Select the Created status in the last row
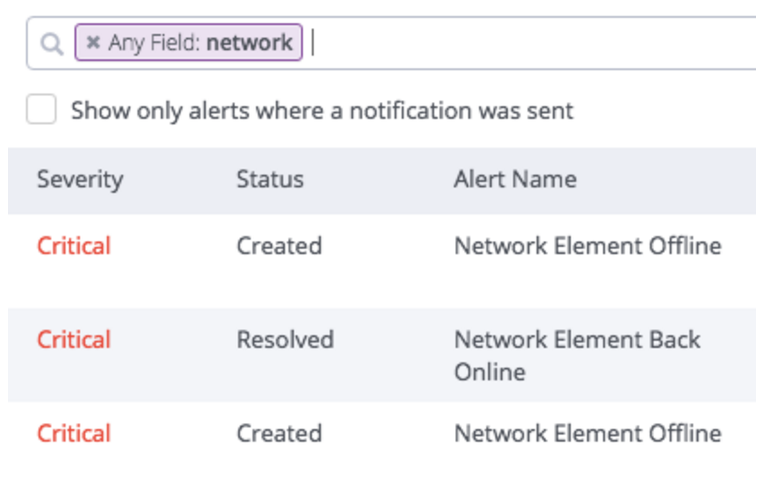 [x=279, y=434]
